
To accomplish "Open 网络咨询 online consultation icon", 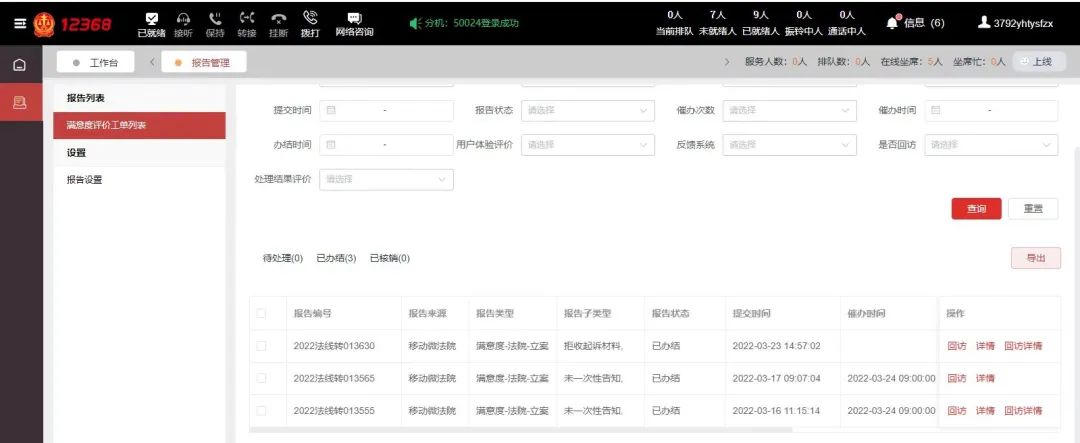I will (x=354, y=19).
